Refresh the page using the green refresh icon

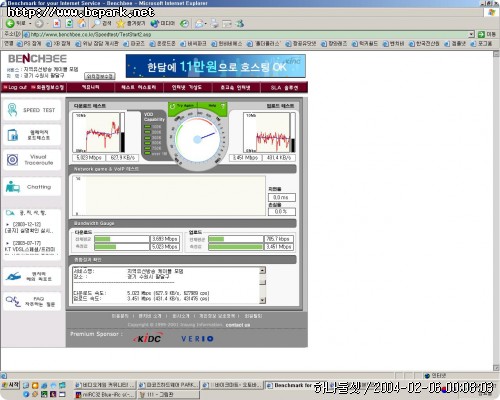(x=69, y=24)
